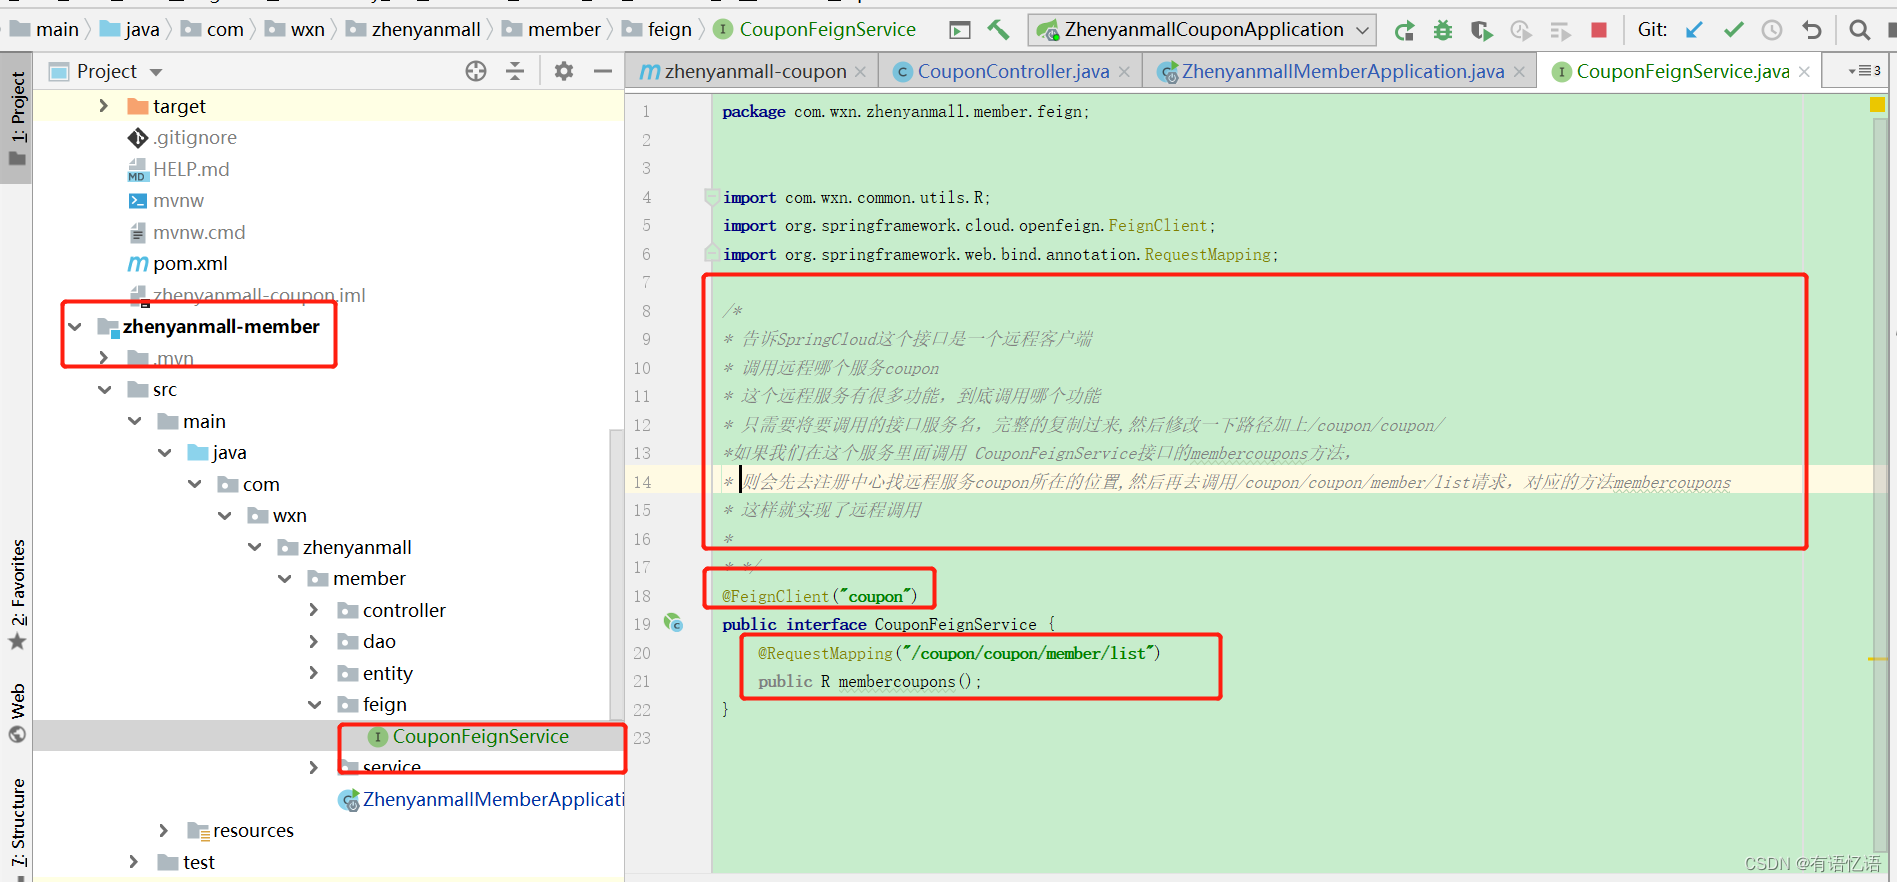
Task: Select pom.xml in the project tree
Action: pos(190,264)
